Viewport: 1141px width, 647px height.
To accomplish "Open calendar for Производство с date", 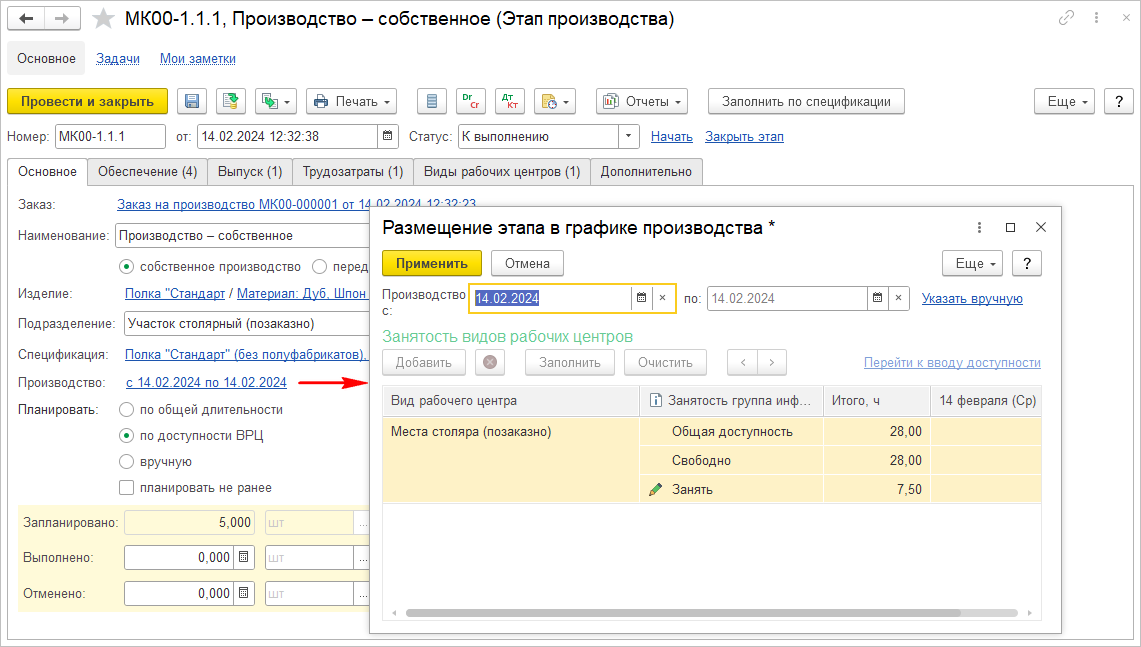I will [640, 298].
